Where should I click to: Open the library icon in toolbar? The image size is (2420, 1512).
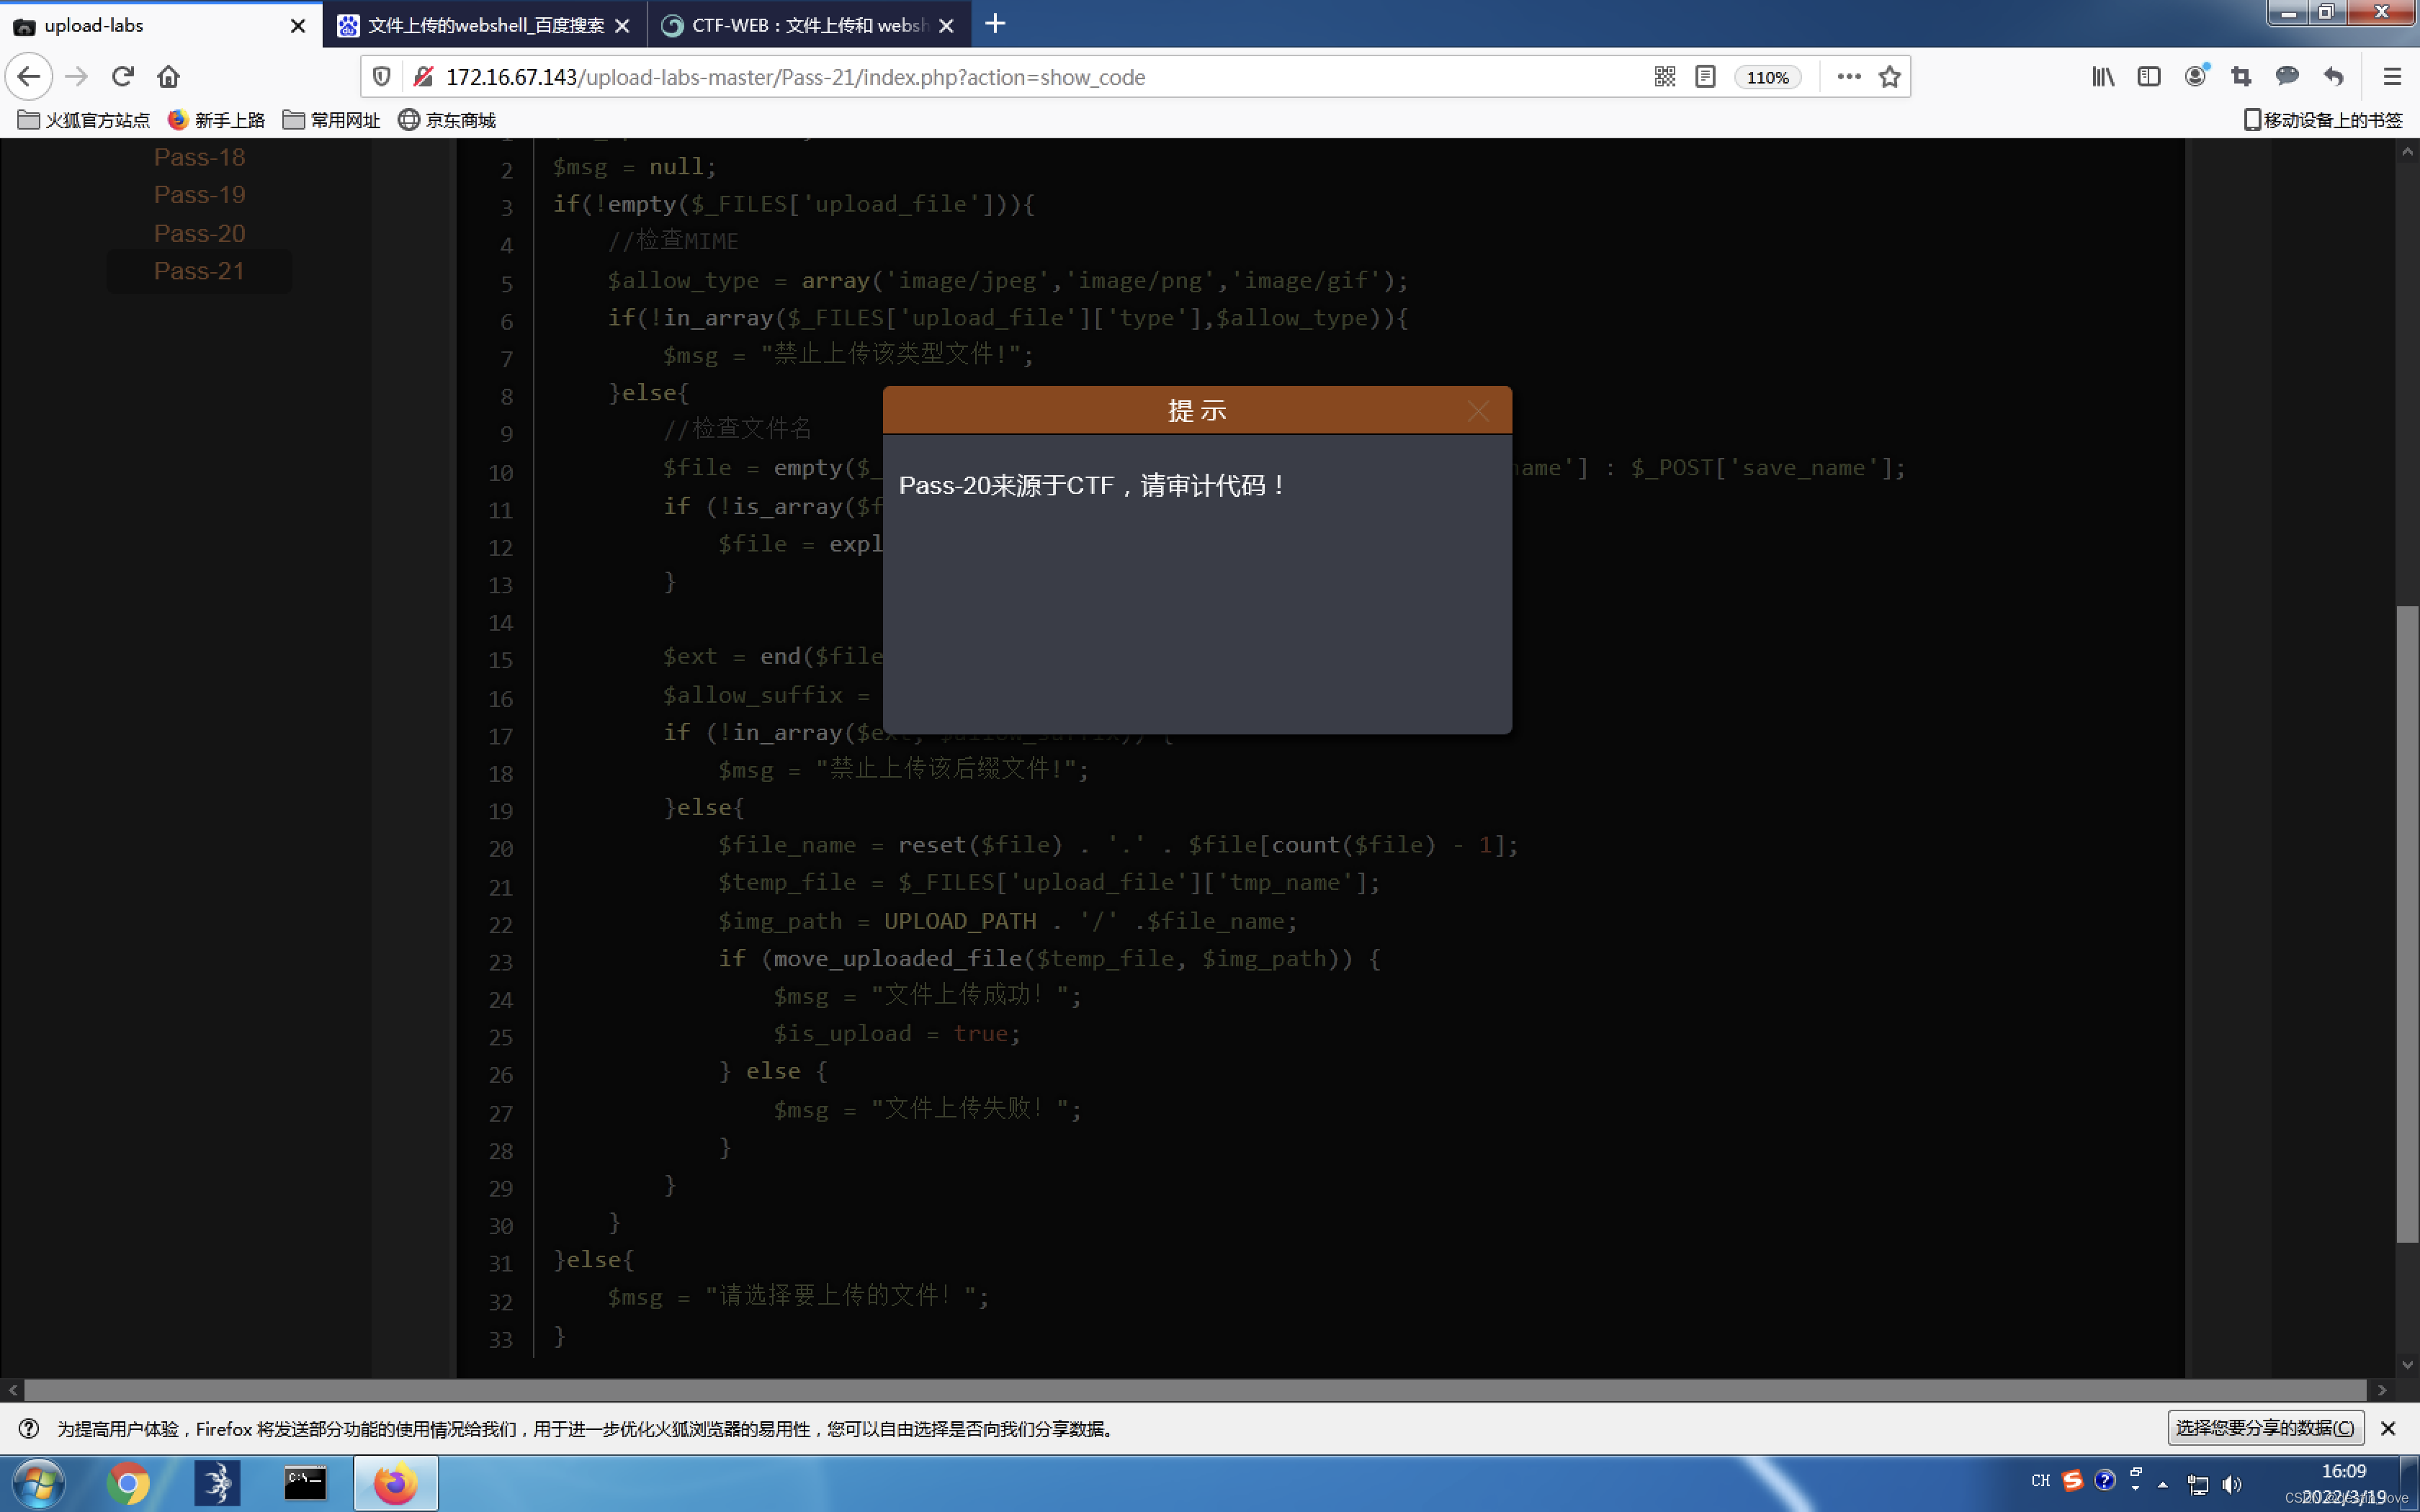click(x=2102, y=77)
